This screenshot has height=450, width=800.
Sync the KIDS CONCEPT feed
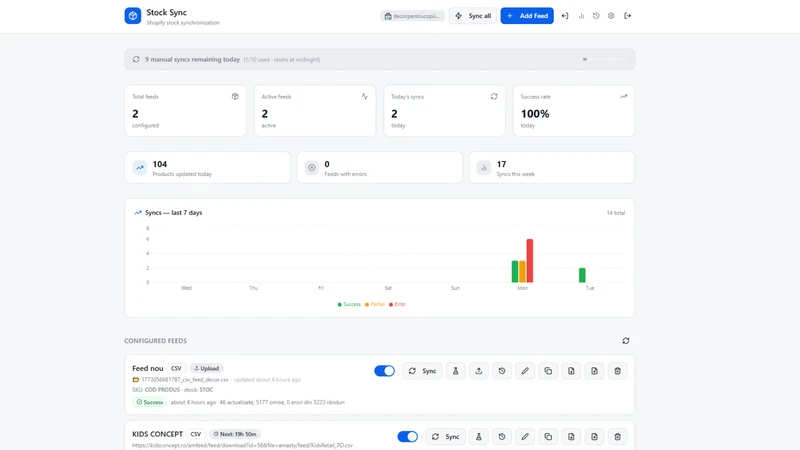(445, 437)
